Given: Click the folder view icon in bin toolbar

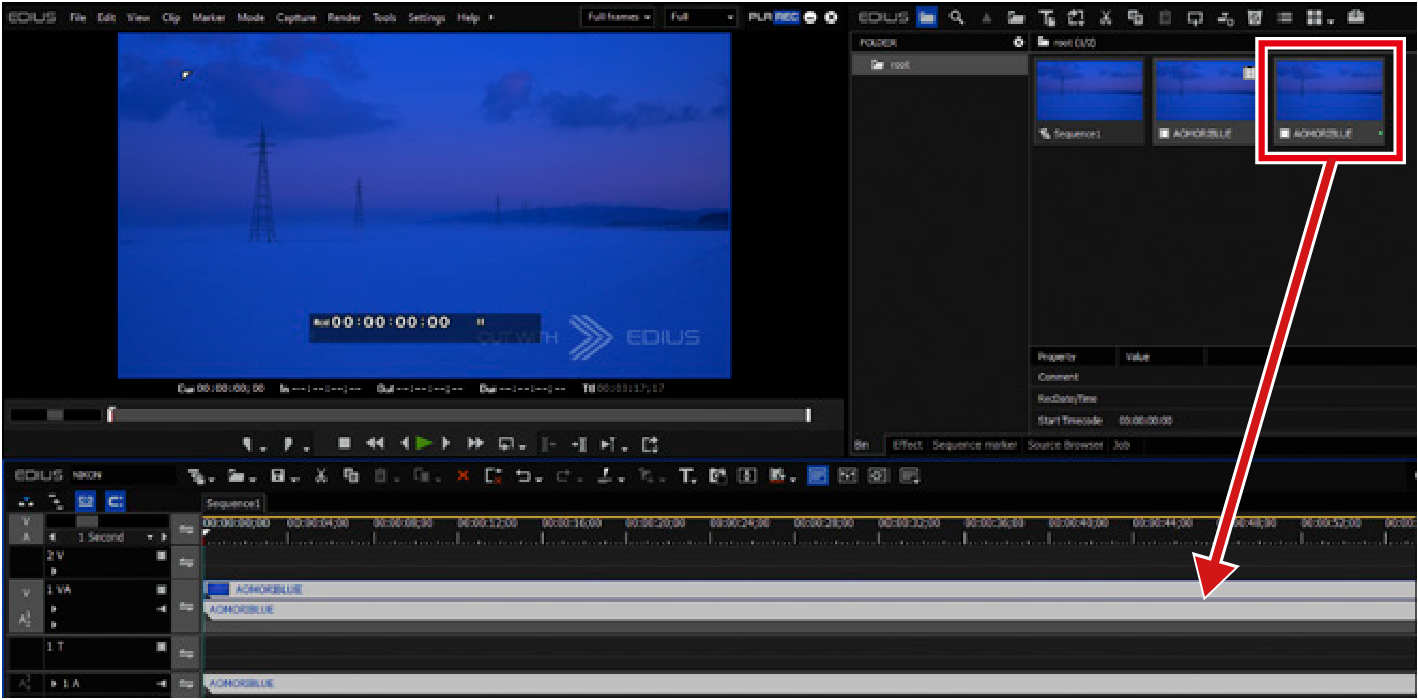Looking at the screenshot, I should pyautogui.click(x=926, y=18).
